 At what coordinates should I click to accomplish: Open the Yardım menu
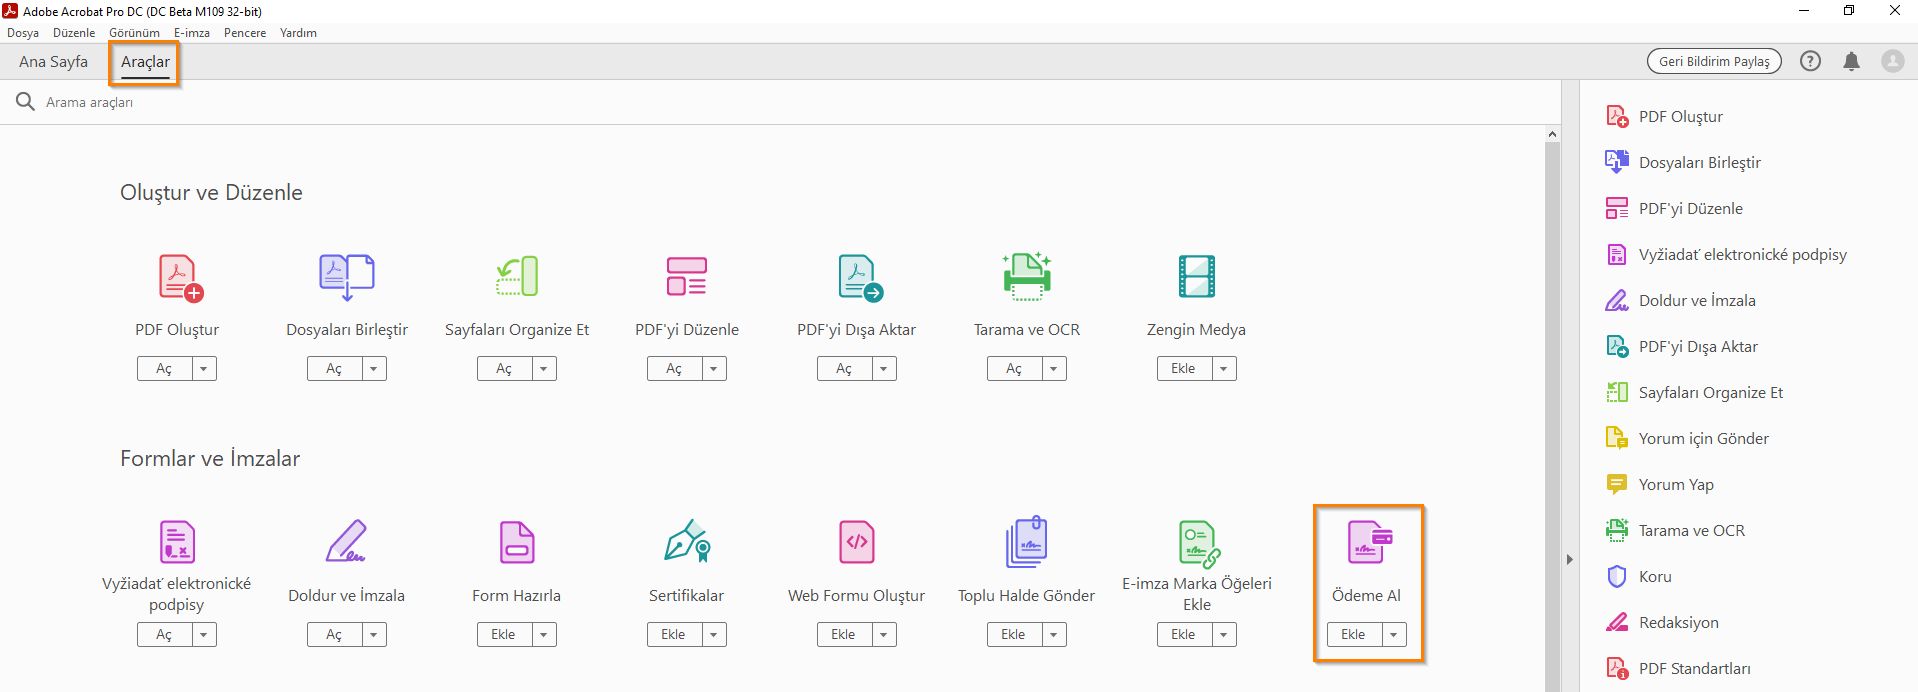pos(298,33)
